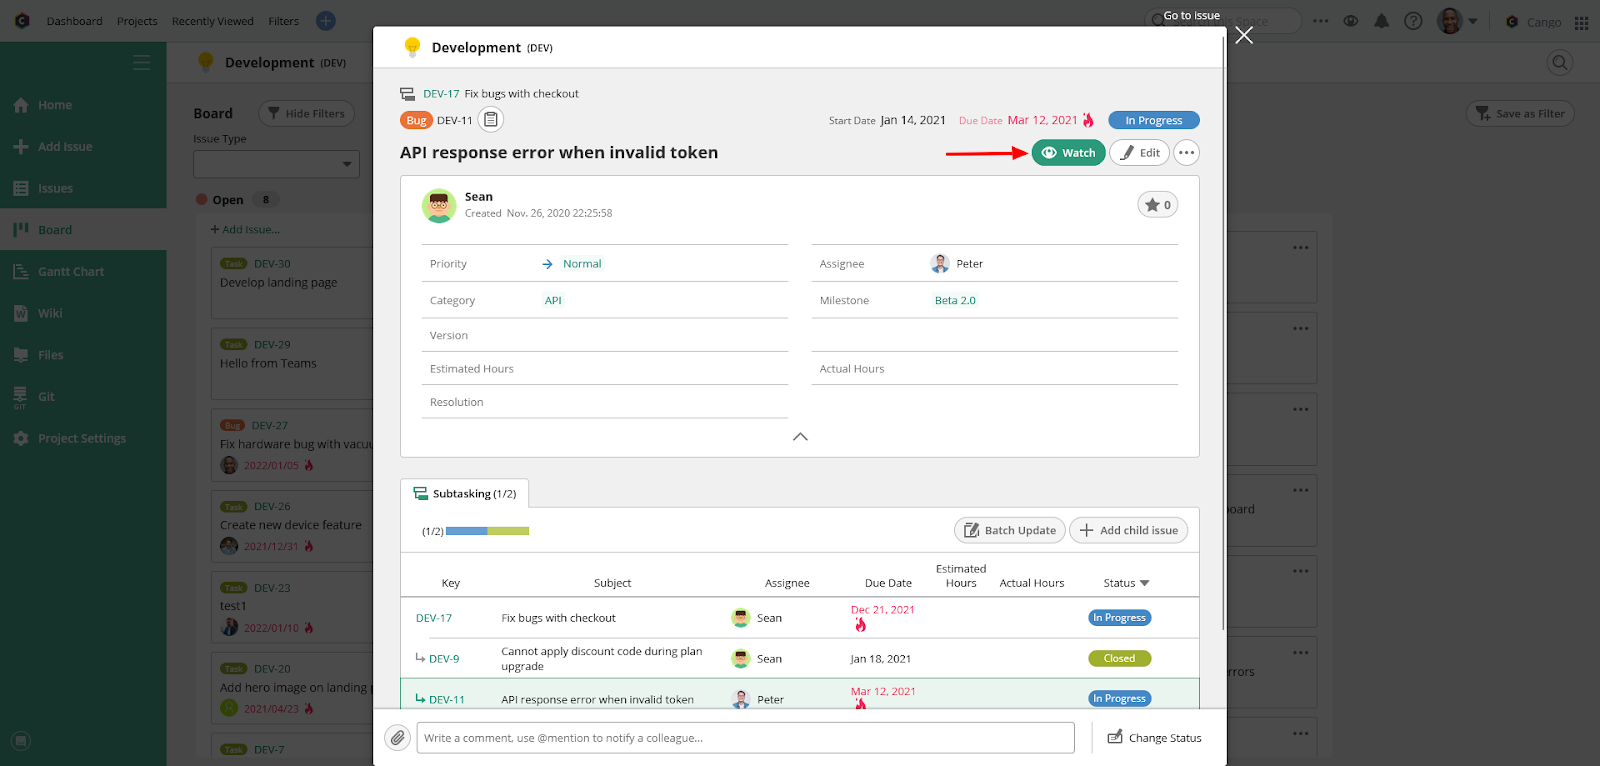This screenshot has width=1600, height=766.
Task: Open the Status column dropdown
Action: coord(1126,583)
